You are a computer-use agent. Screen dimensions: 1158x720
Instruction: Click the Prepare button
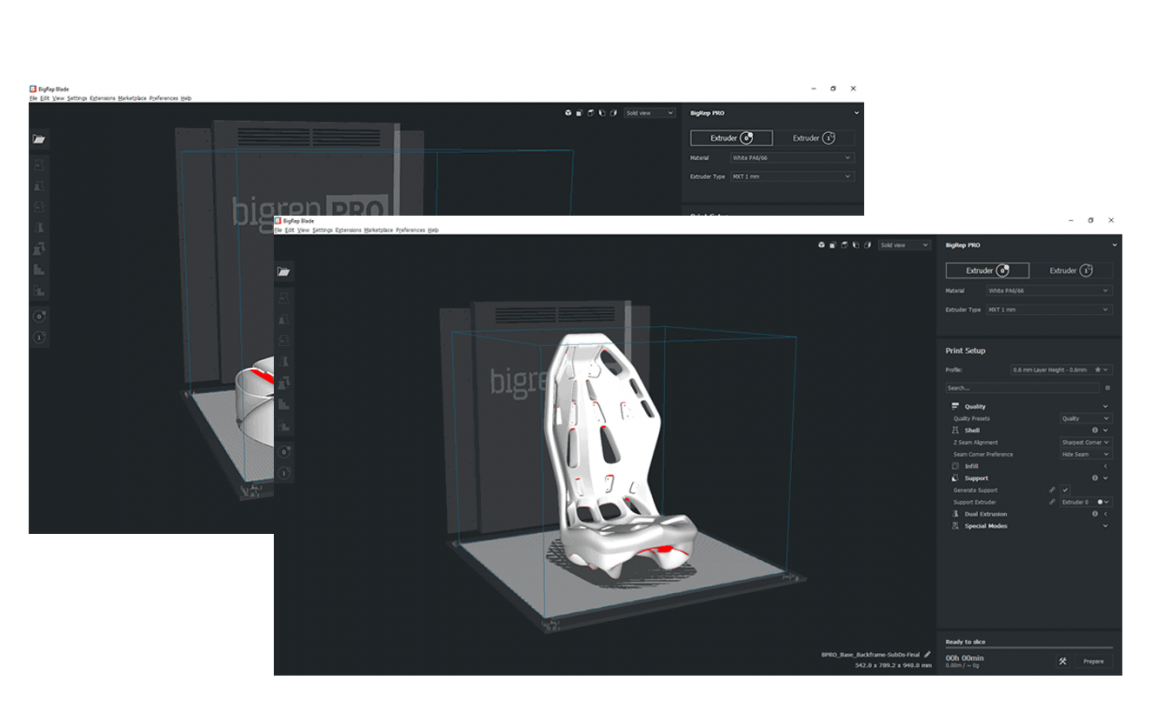point(1093,661)
